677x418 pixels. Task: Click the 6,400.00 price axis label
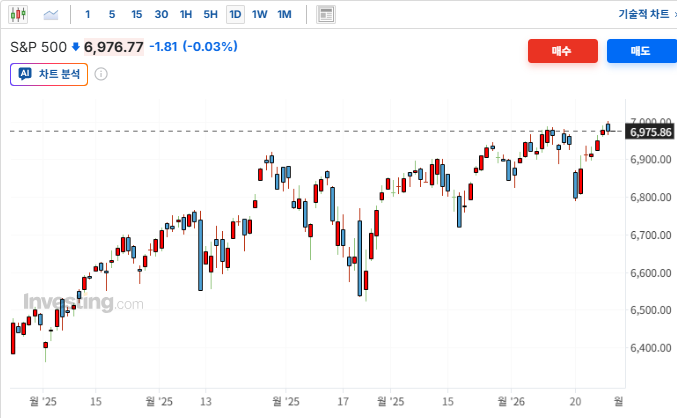coord(651,348)
